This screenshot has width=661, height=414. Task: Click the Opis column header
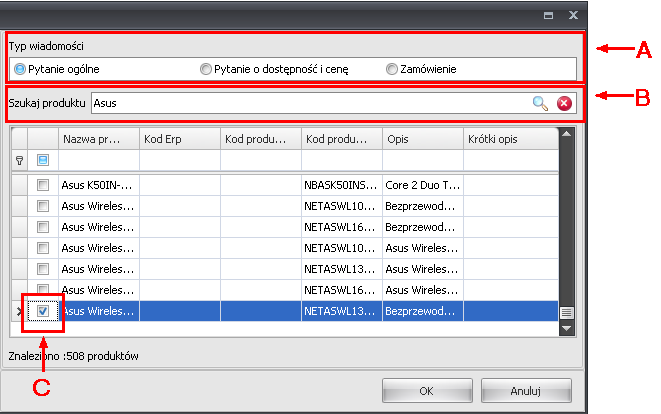click(423, 139)
